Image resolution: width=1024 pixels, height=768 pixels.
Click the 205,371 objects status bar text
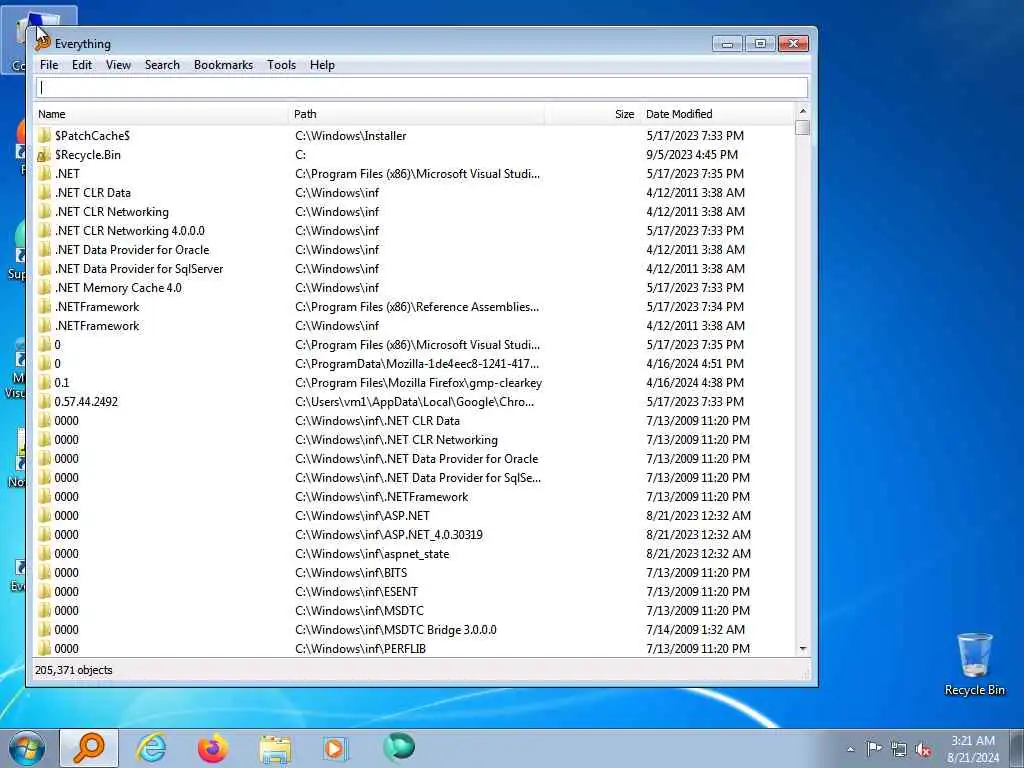click(x=74, y=670)
